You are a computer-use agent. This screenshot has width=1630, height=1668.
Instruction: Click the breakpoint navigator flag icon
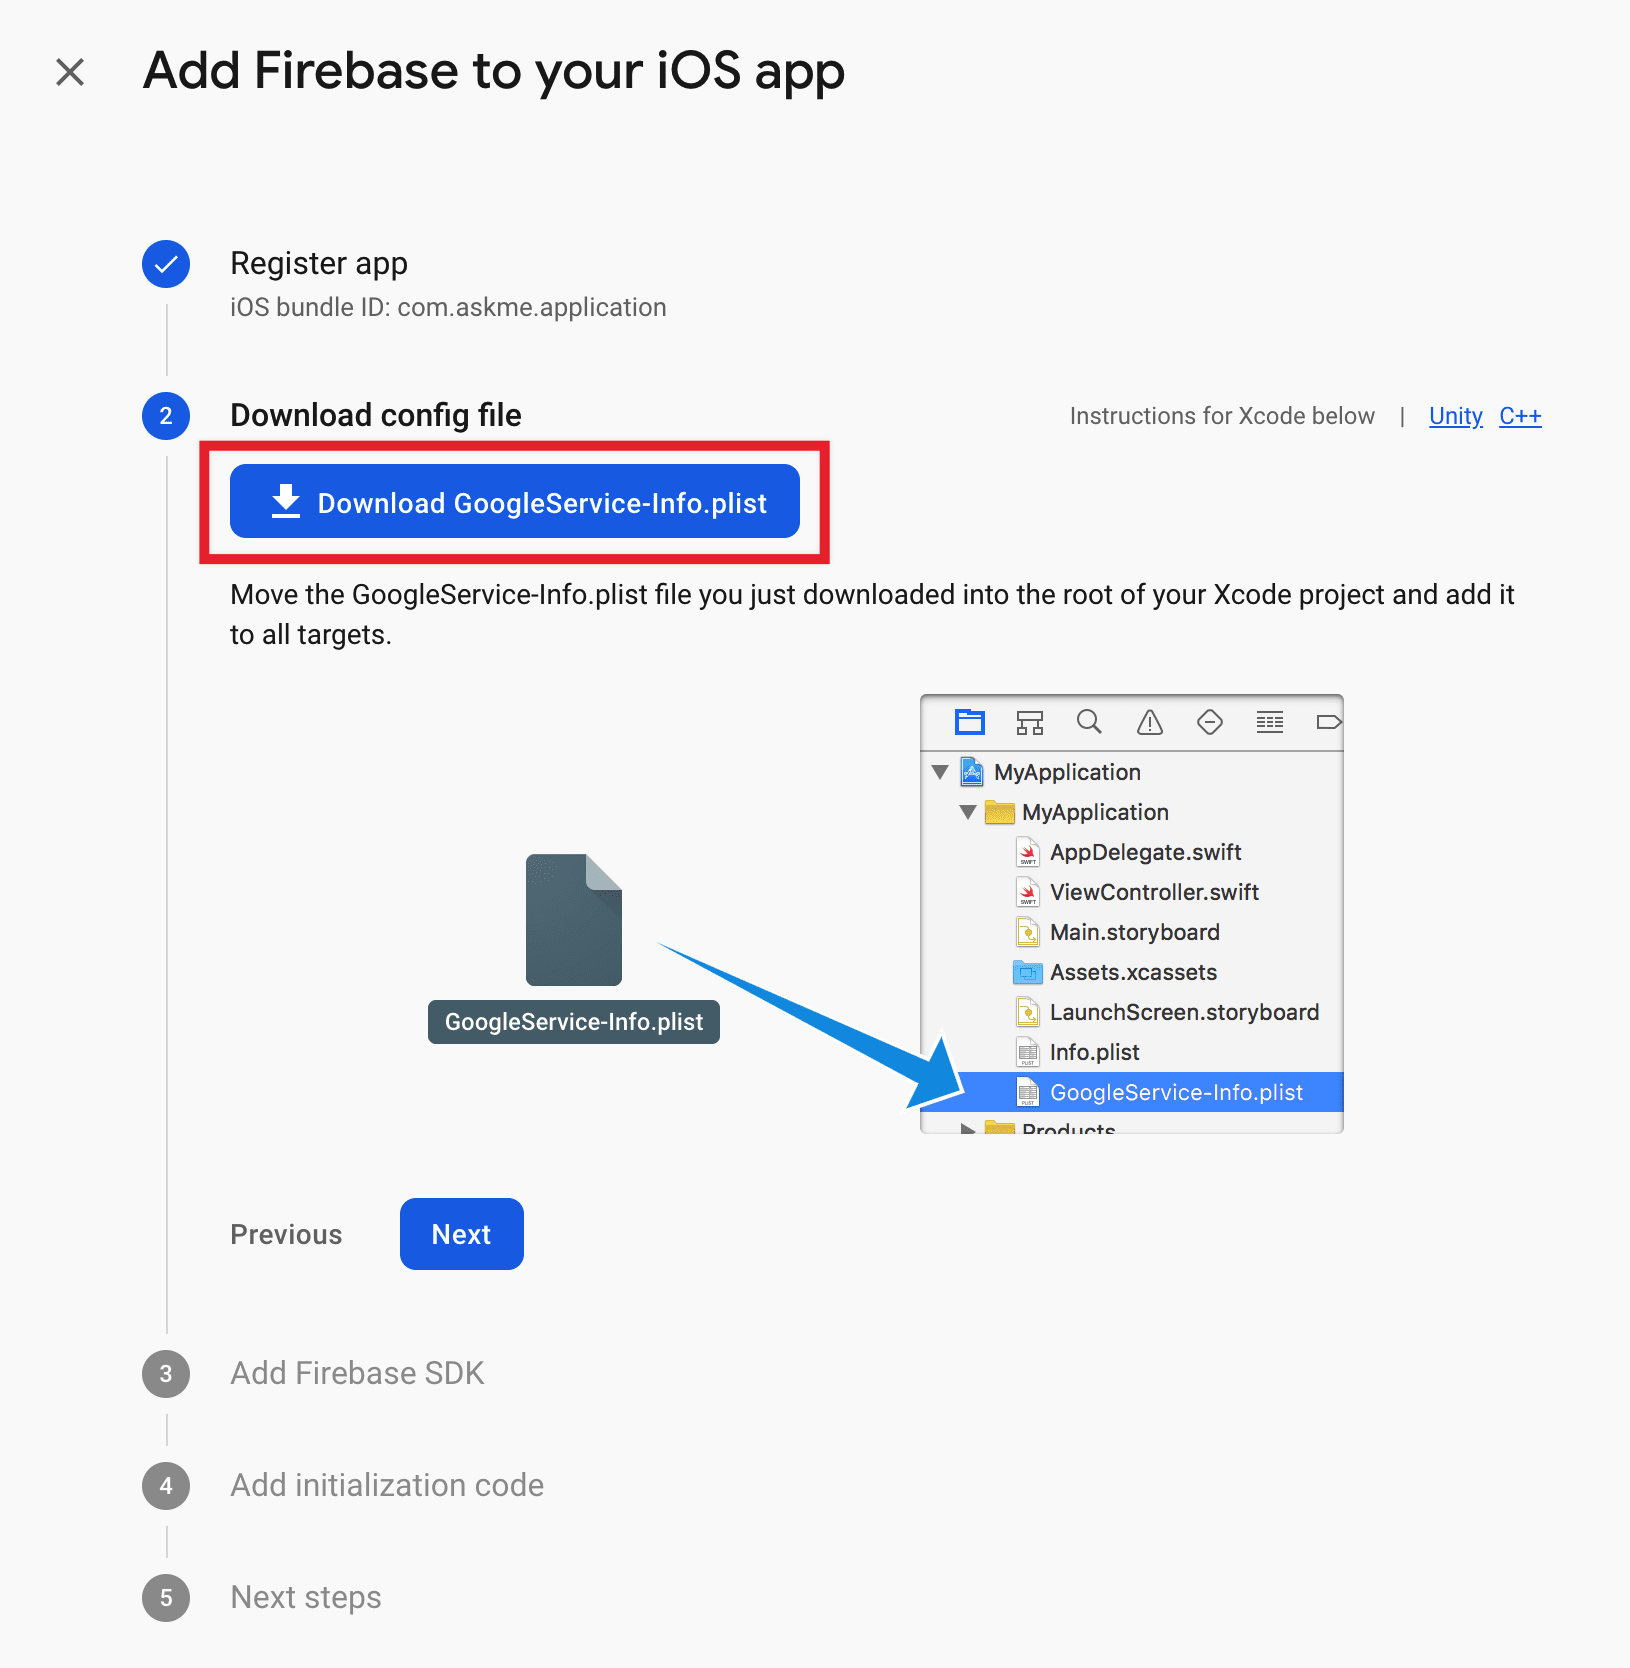click(x=1328, y=722)
